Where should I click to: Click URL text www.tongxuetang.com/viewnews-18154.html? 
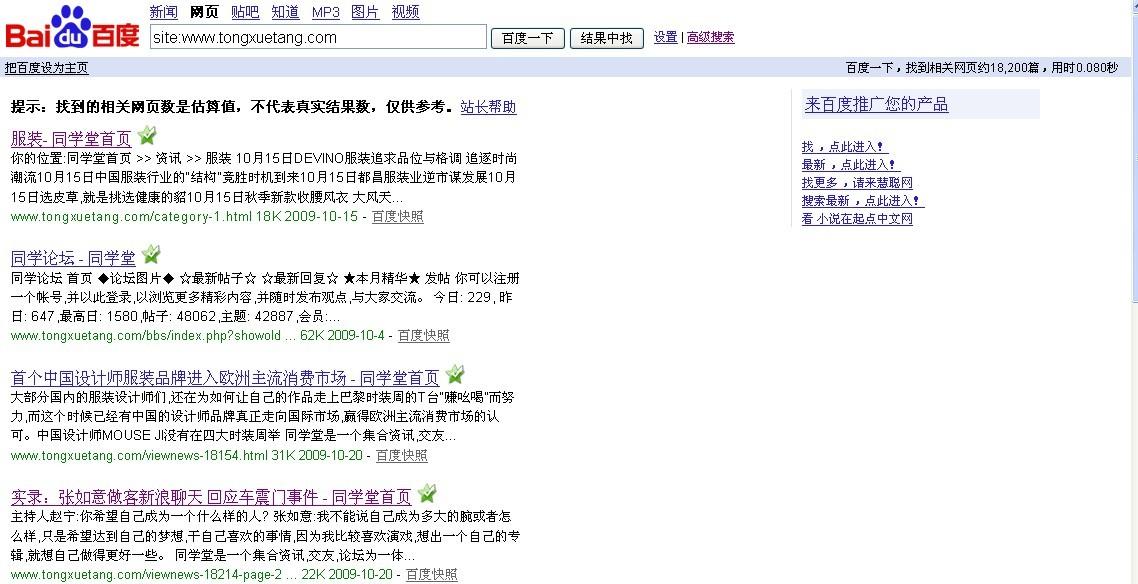[x=139, y=455]
